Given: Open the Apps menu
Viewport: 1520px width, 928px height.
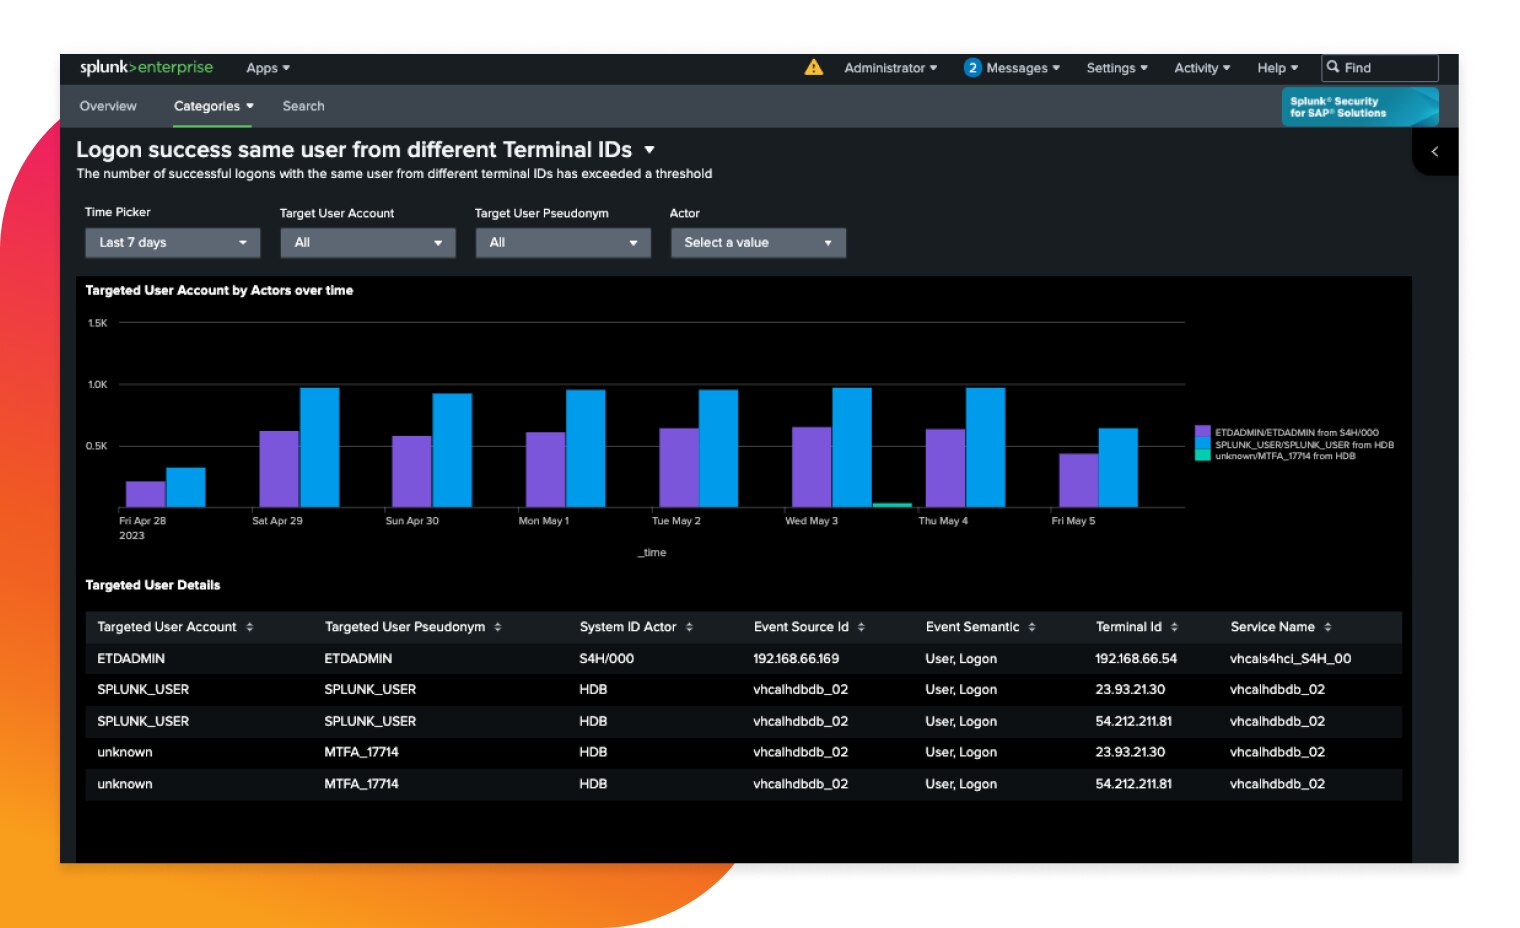Looking at the screenshot, I should click(267, 67).
